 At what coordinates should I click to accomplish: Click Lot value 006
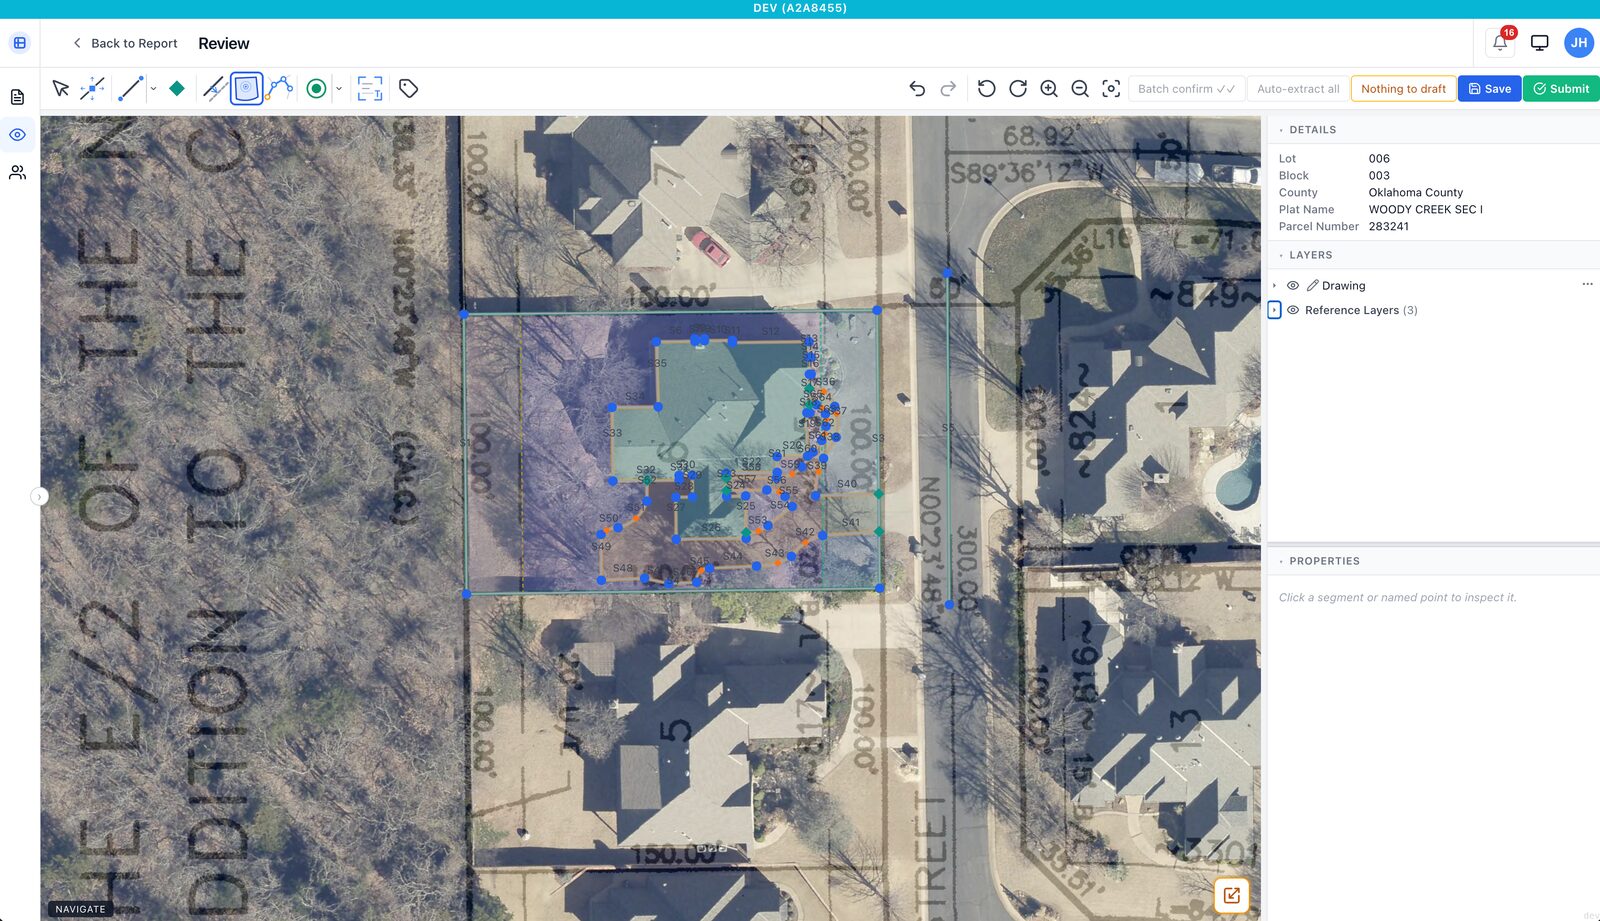click(x=1379, y=159)
